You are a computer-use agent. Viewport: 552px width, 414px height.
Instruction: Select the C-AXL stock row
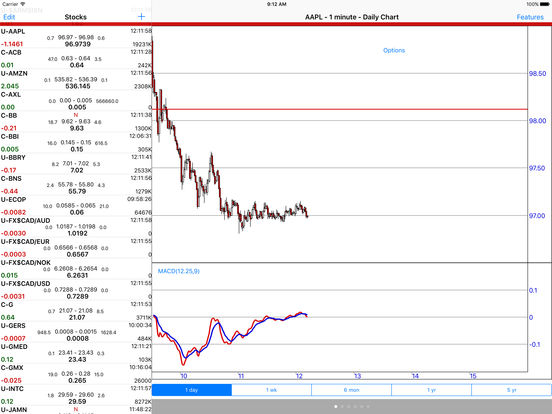pyautogui.click(x=76, y=101)
